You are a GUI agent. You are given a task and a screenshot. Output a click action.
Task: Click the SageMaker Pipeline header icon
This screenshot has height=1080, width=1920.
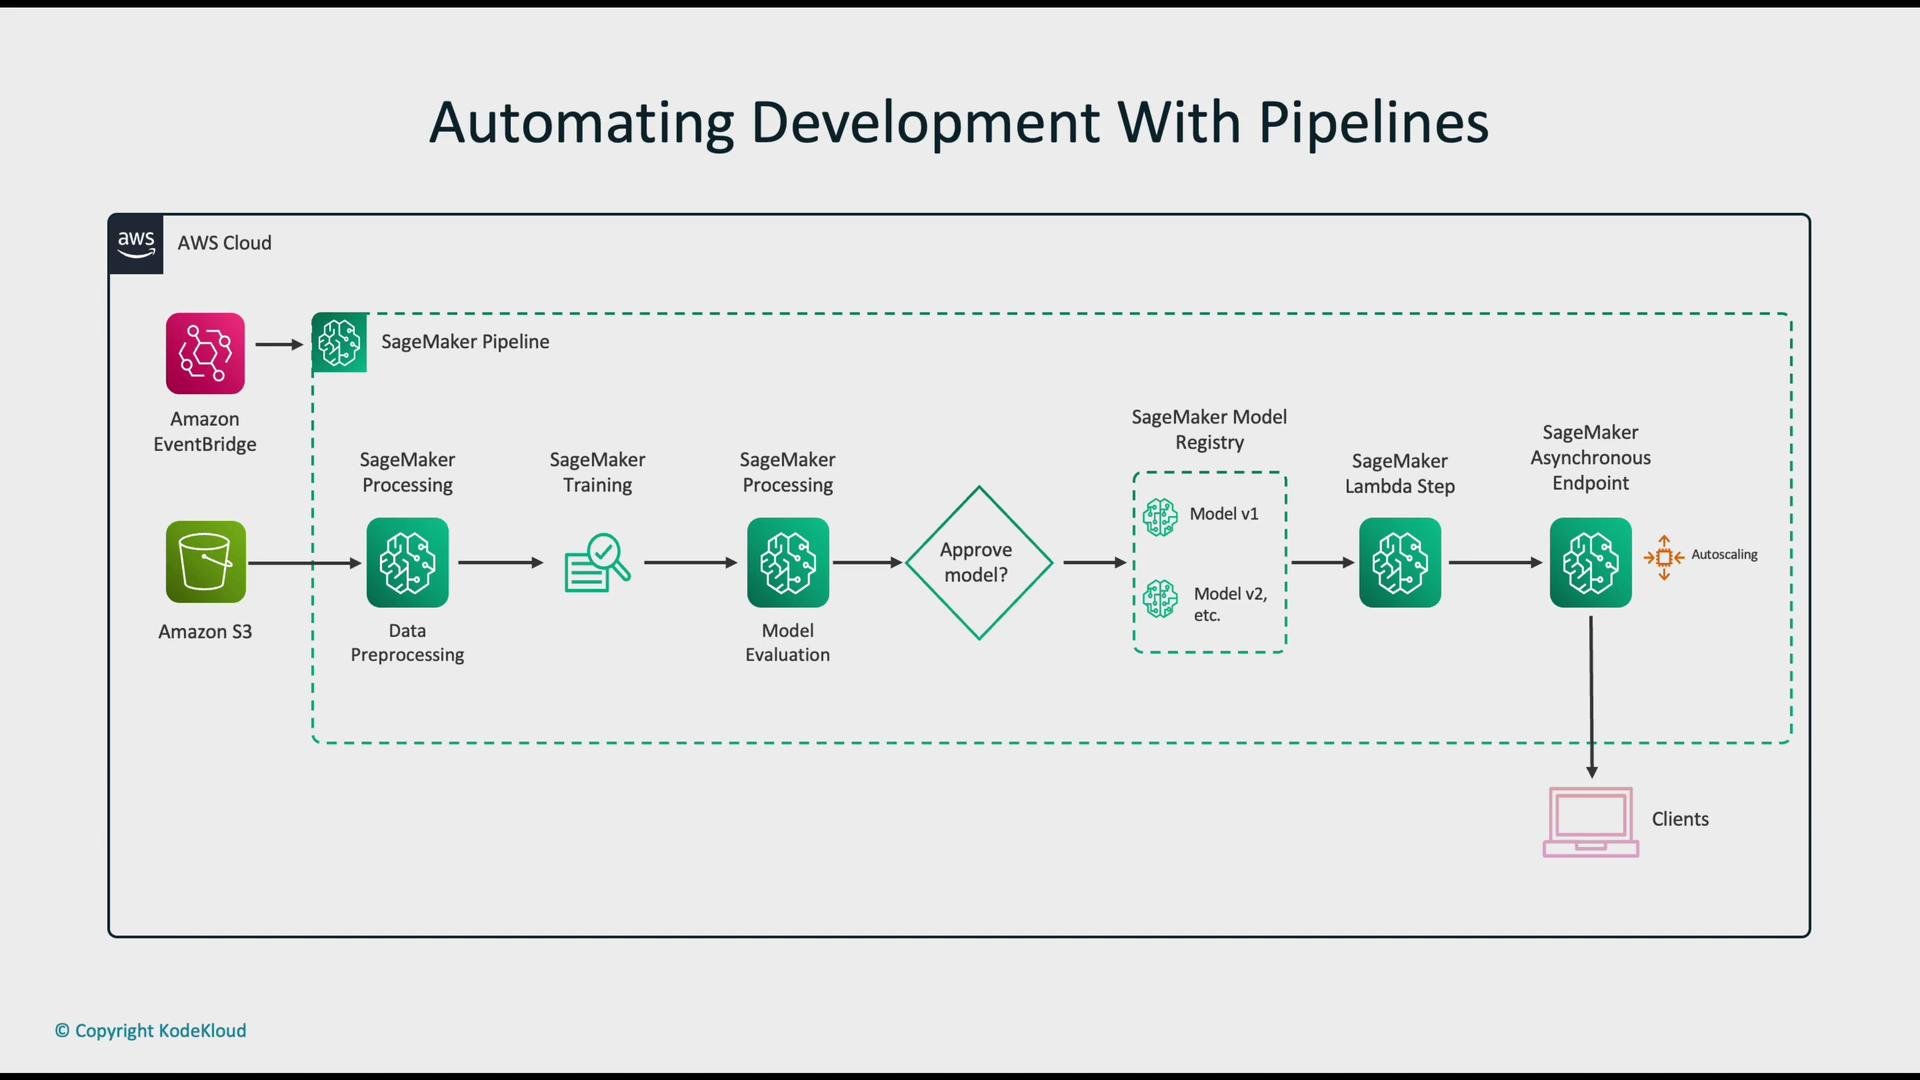(x=339, y=343)
